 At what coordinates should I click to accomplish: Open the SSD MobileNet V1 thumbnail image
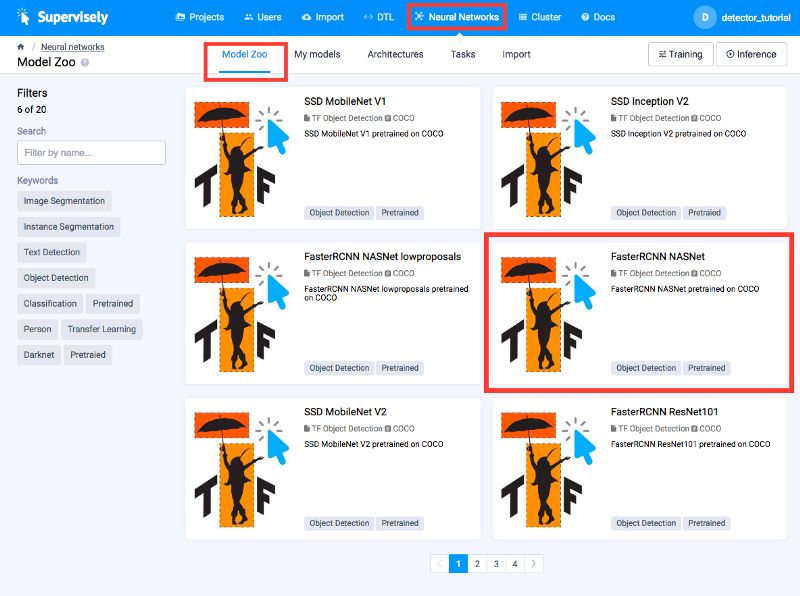(x=242, y=159)
